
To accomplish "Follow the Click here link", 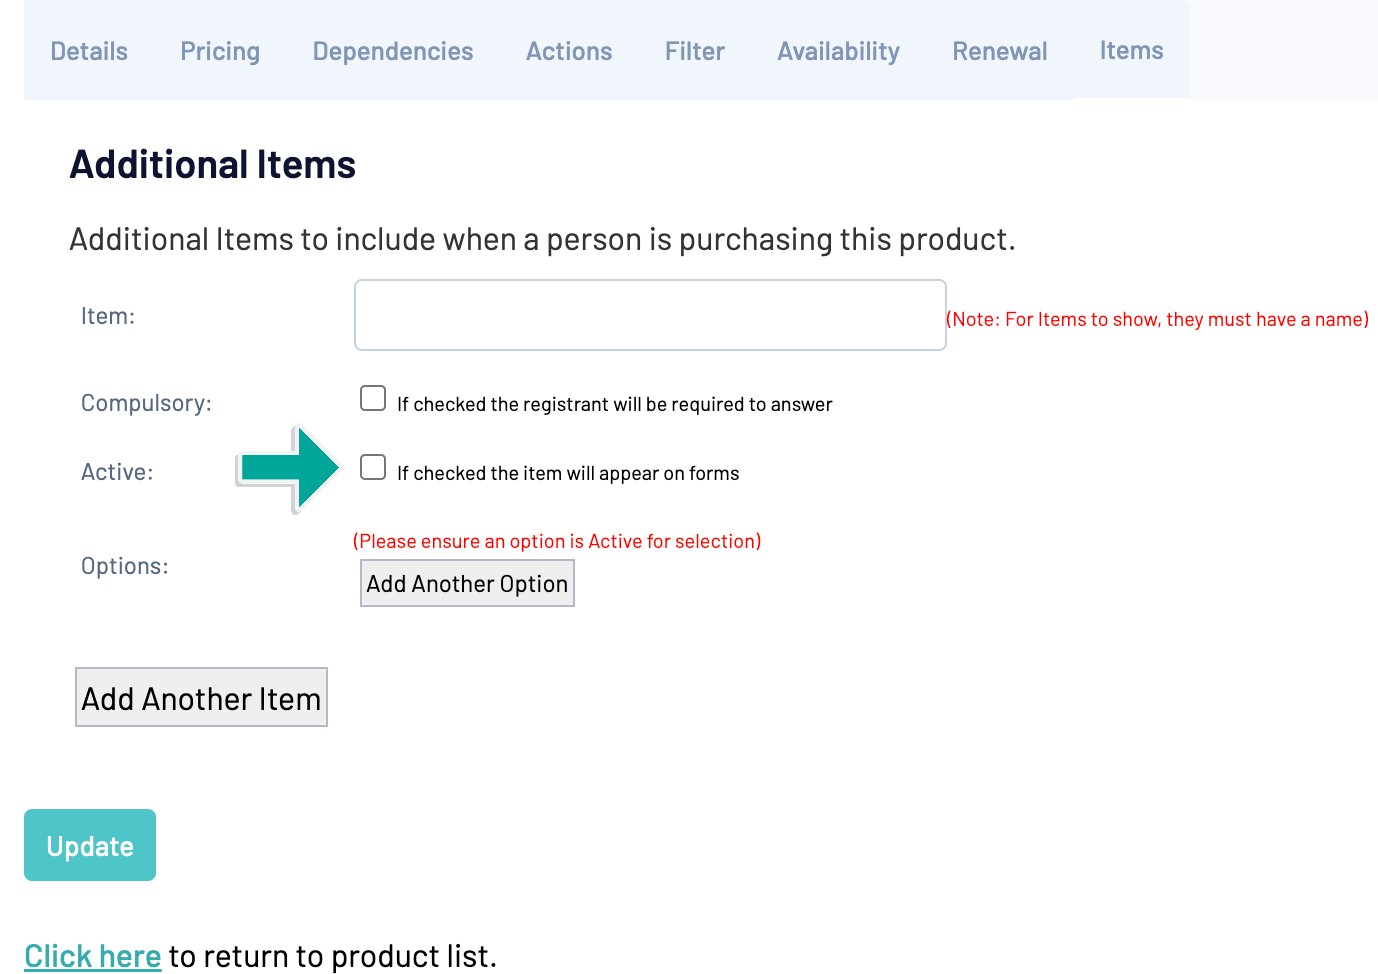I will 92,956.
